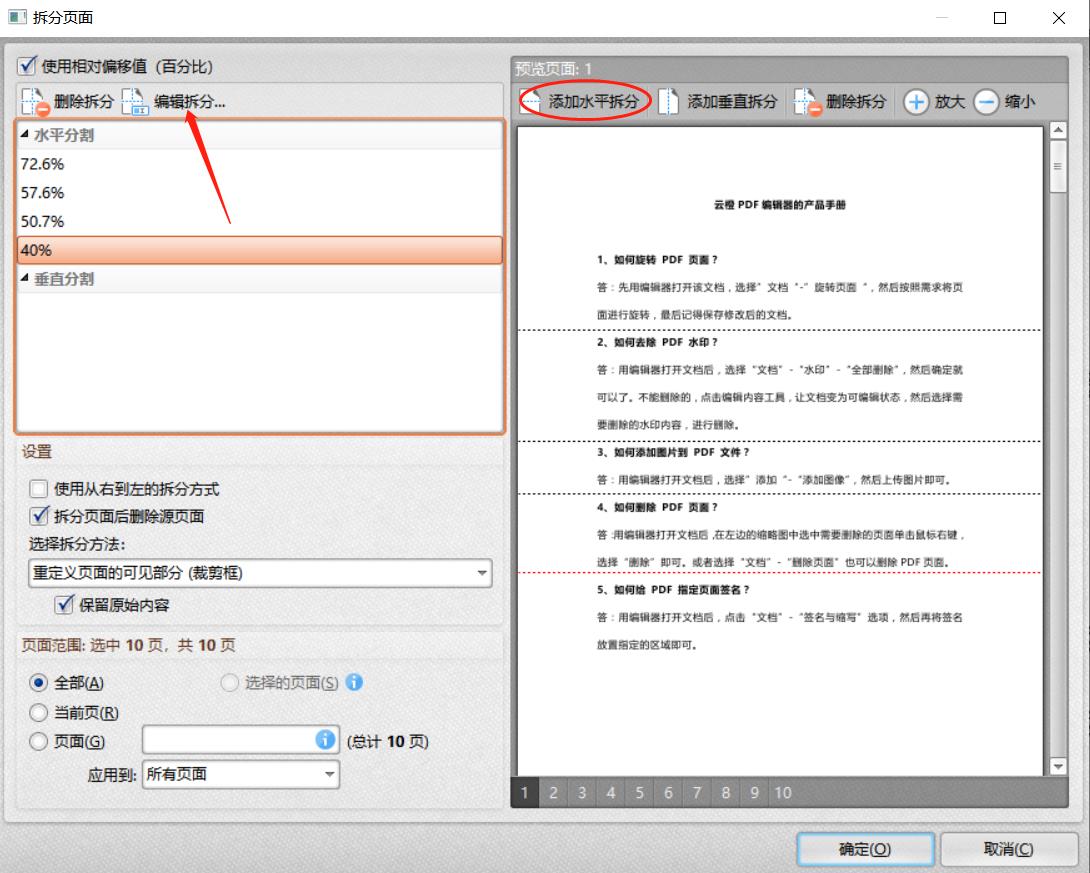Open the 应用到 所有页面 dropdown
This screenshot has width=1090, height=873.
(241, 774)
